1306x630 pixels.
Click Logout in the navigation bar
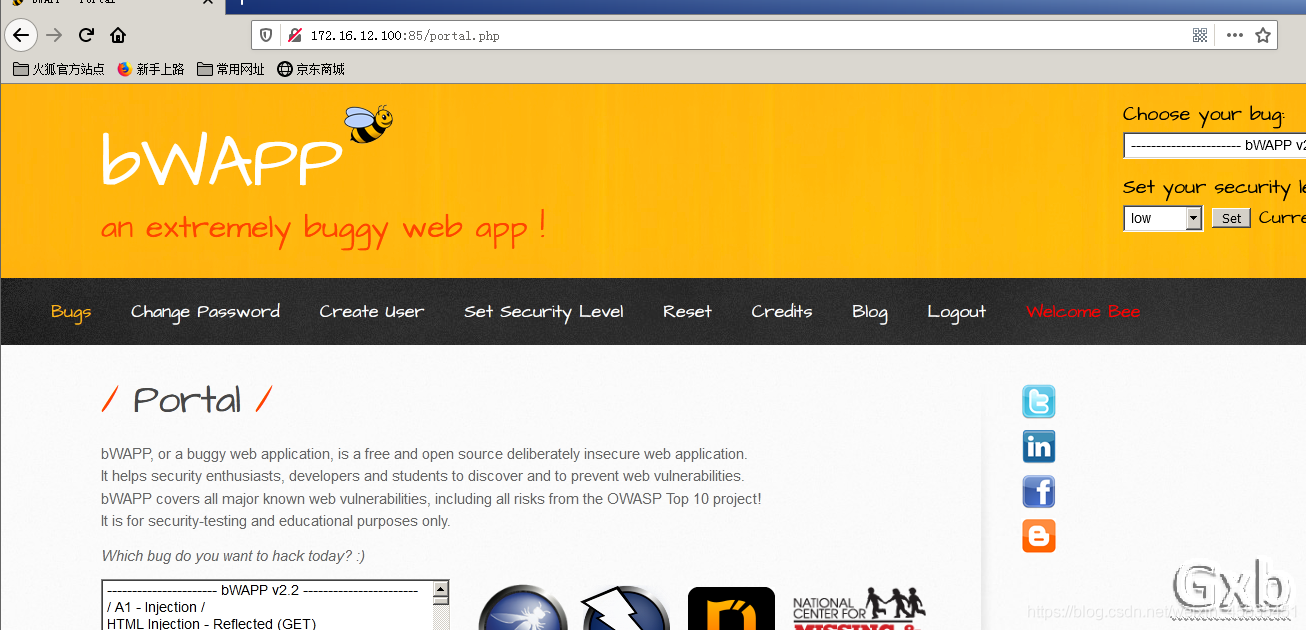[956, 312]
